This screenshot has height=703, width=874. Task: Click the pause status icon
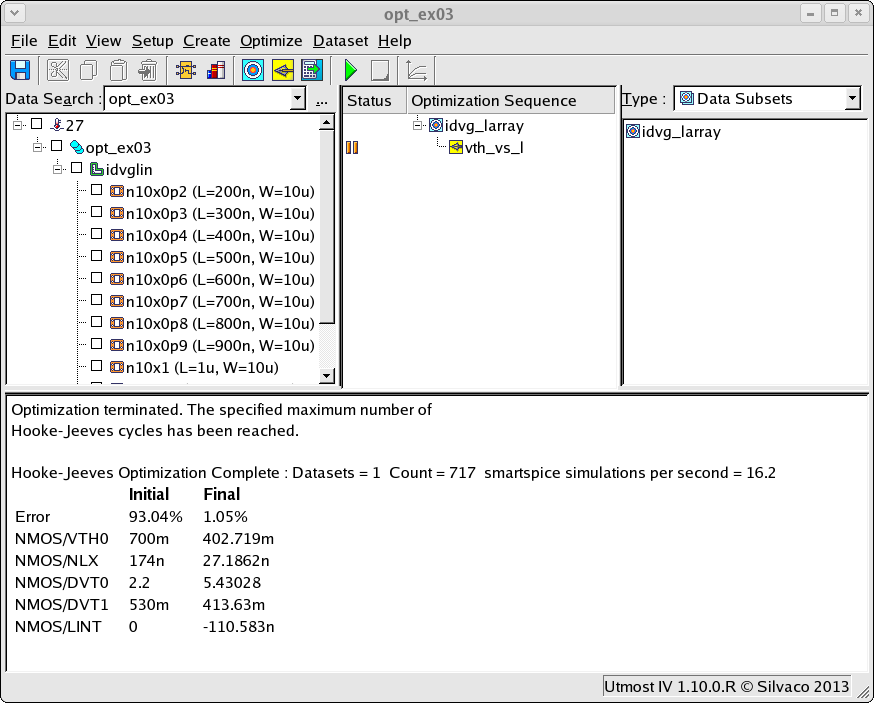pyautogui.click(x=352, y=147)
